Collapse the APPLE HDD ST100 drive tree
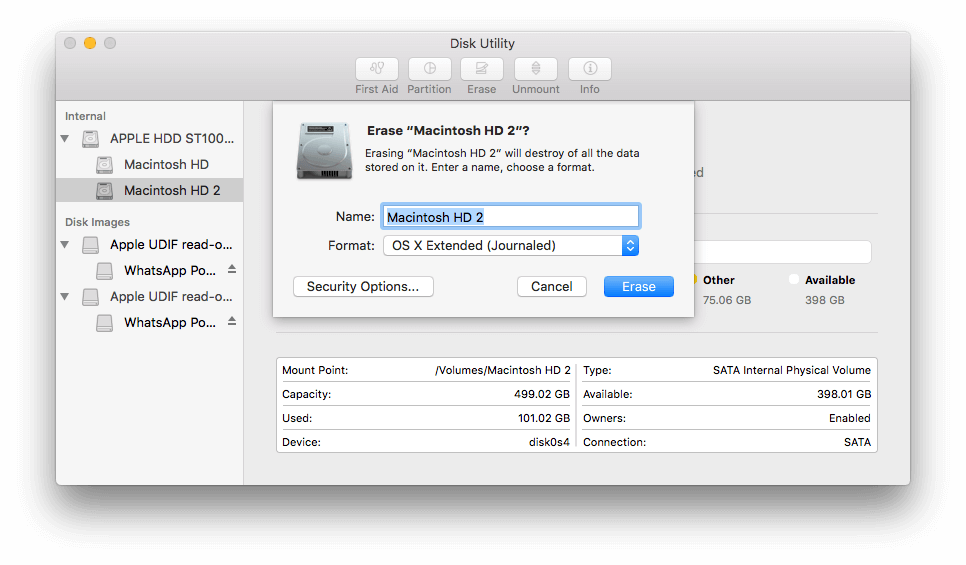Image resolution: width=966 pixels, height=565 pixels. click(66, 139)
